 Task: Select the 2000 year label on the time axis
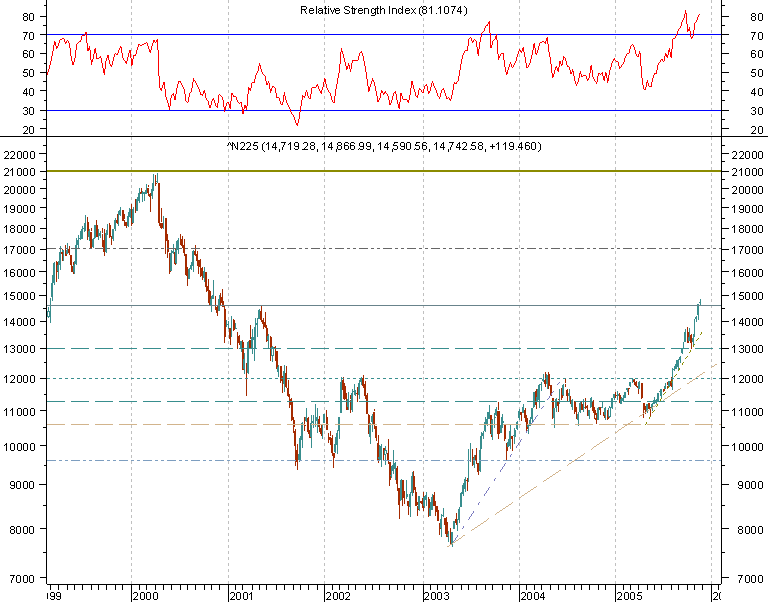[146, 596]
